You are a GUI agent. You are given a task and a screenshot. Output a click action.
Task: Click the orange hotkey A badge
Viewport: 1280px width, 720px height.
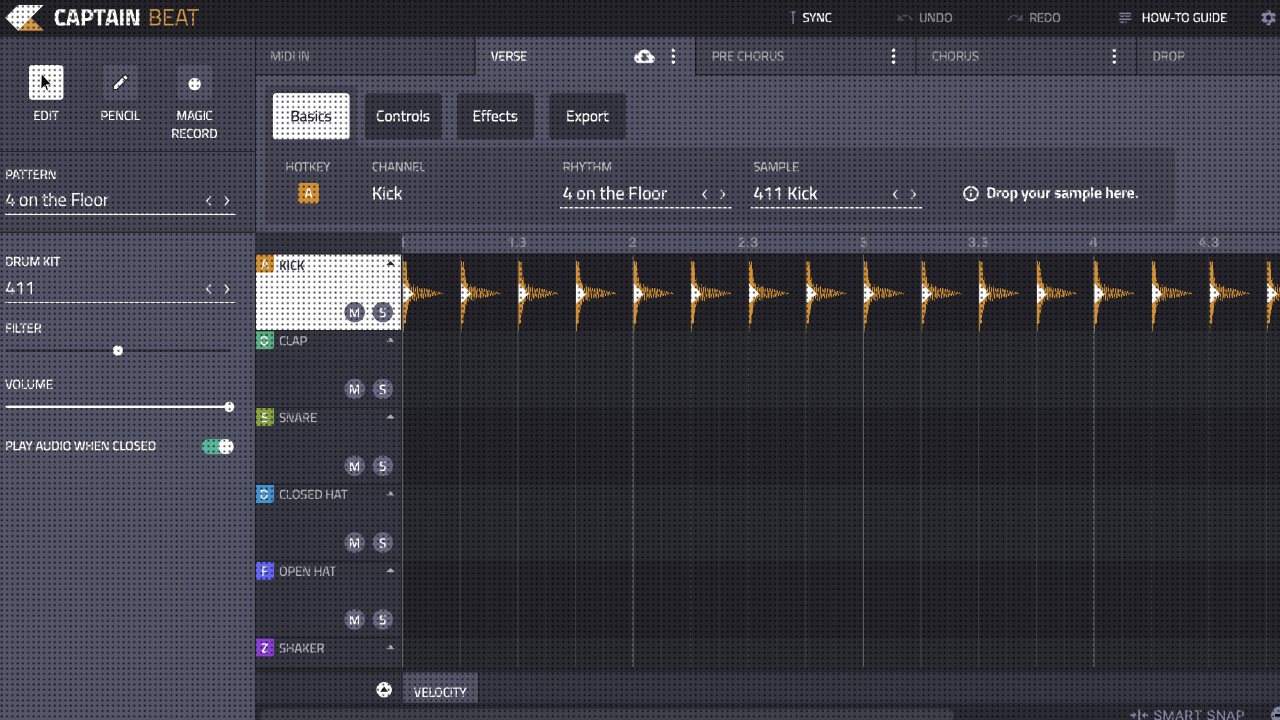pyautogui.click(x=308, y=193)
